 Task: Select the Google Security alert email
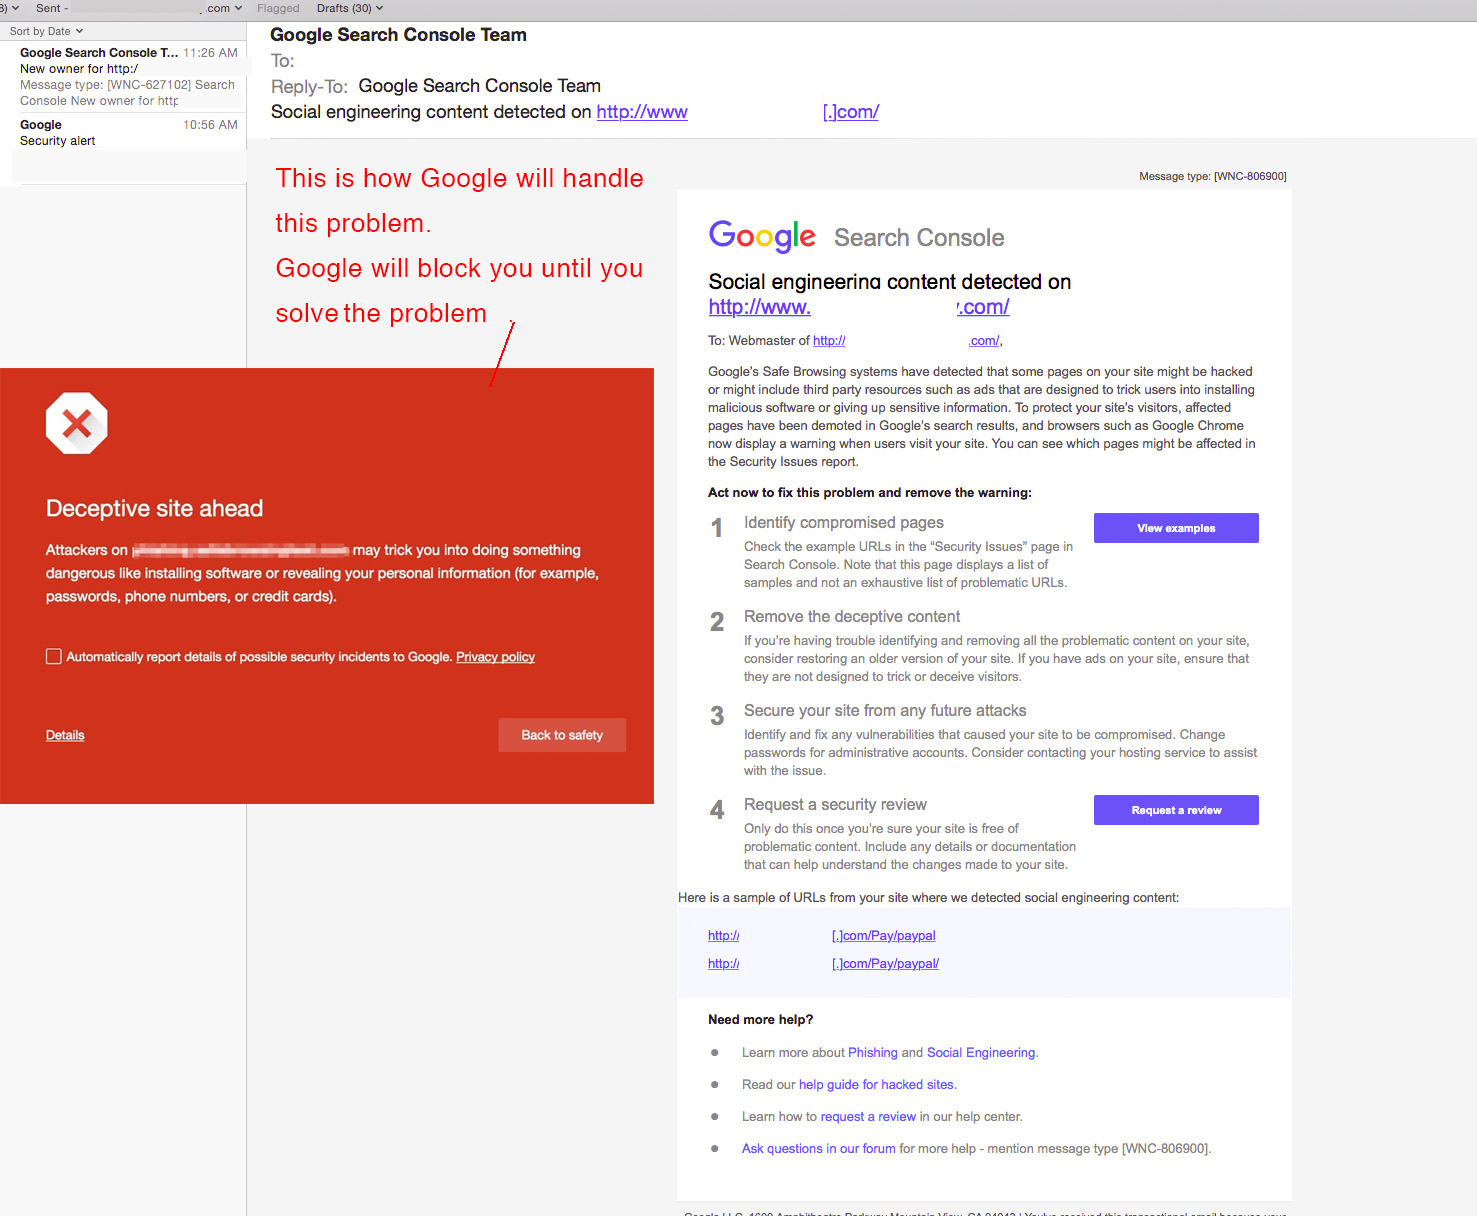tap(128, 133)
